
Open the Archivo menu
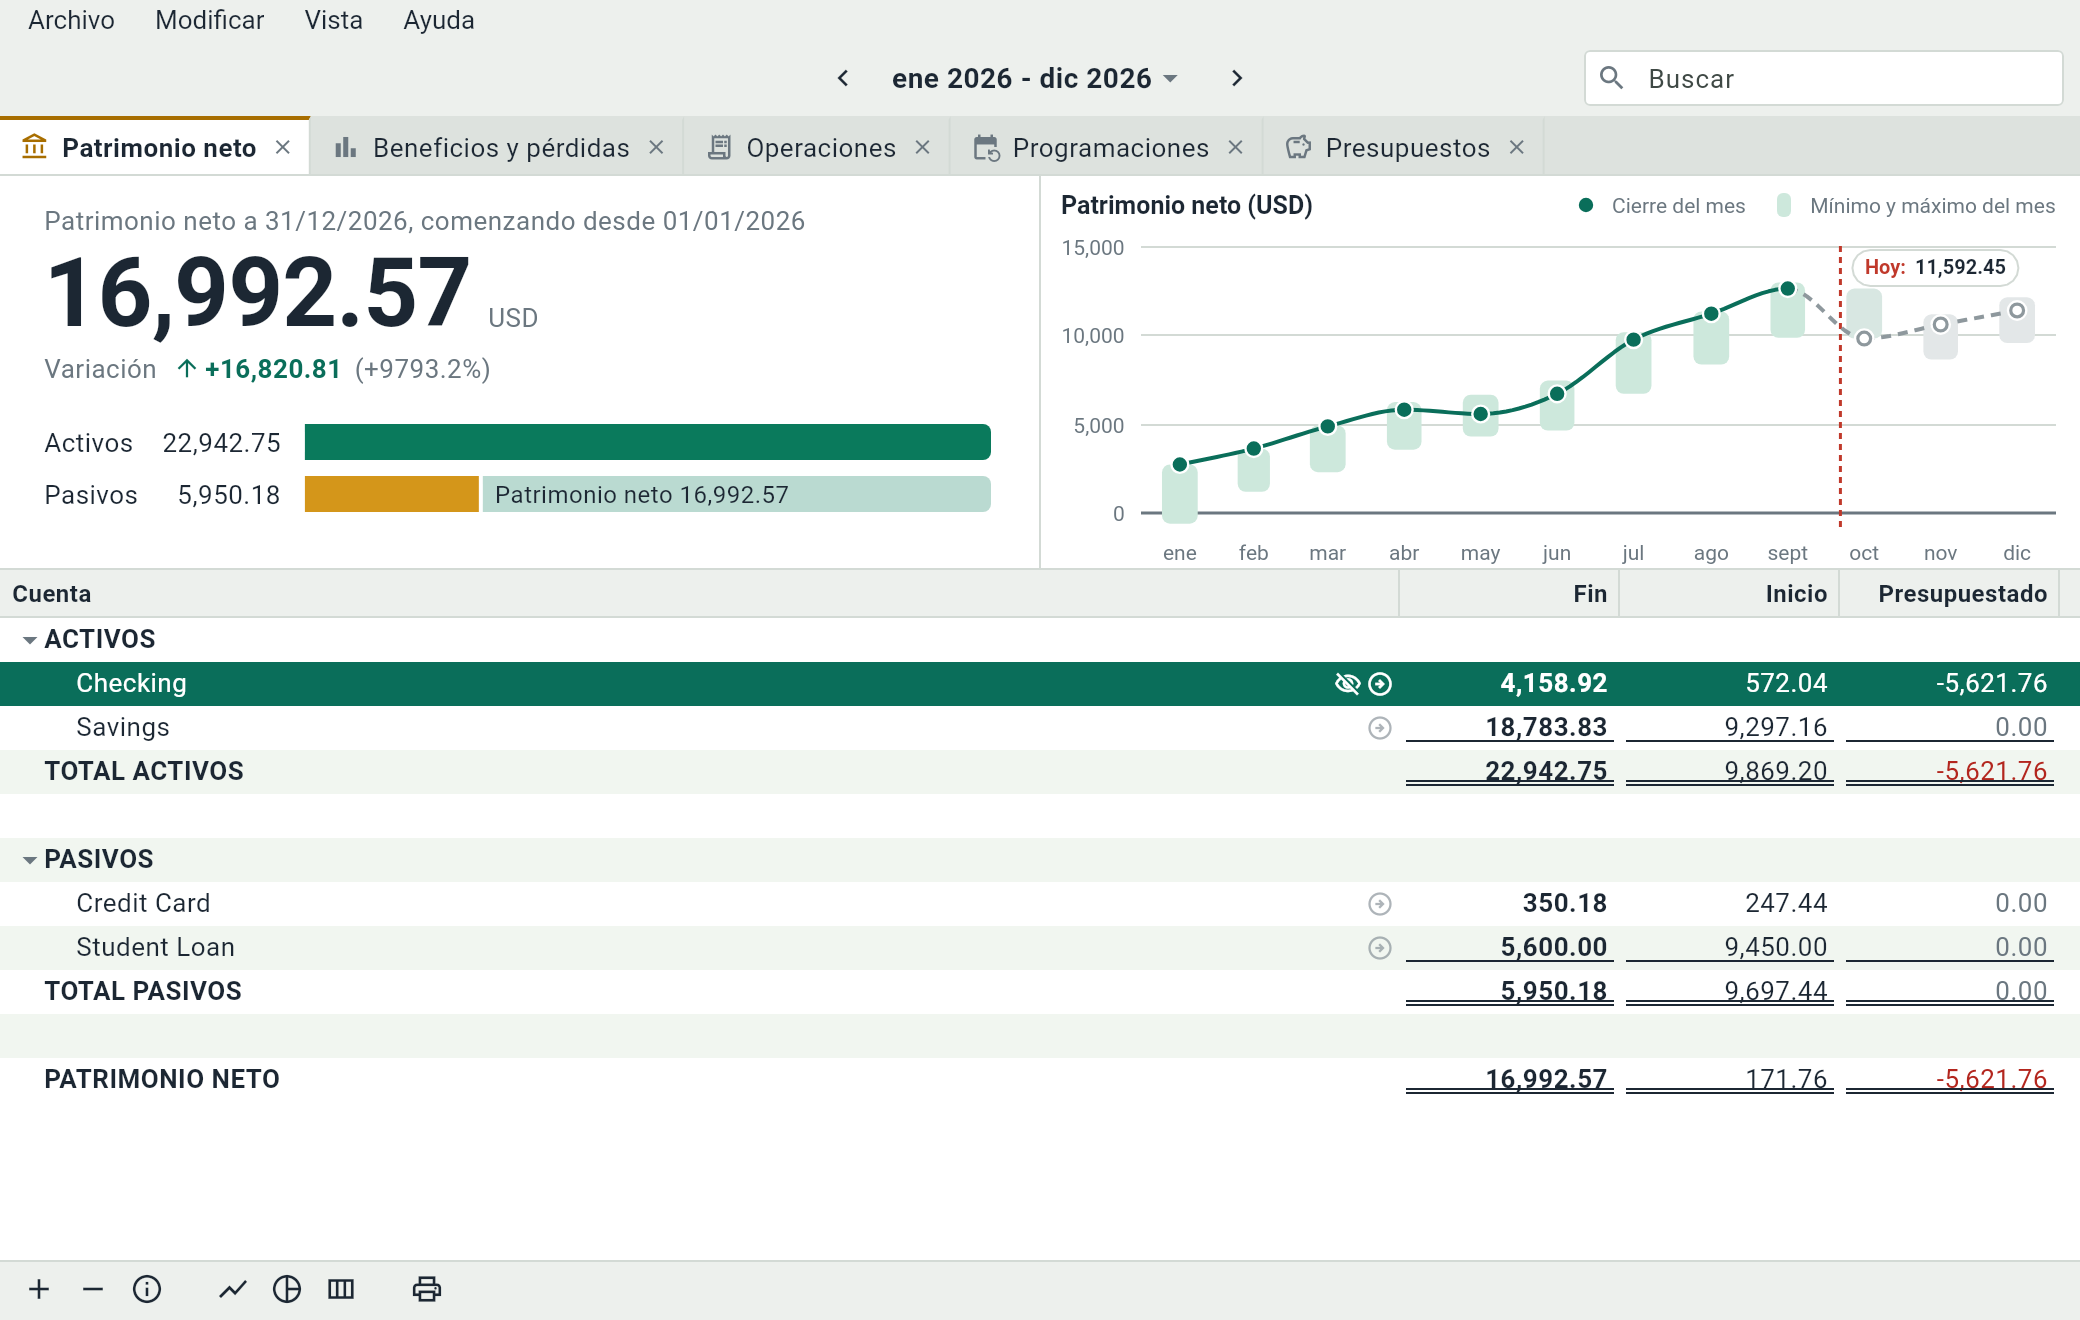[x=71, y=20]
